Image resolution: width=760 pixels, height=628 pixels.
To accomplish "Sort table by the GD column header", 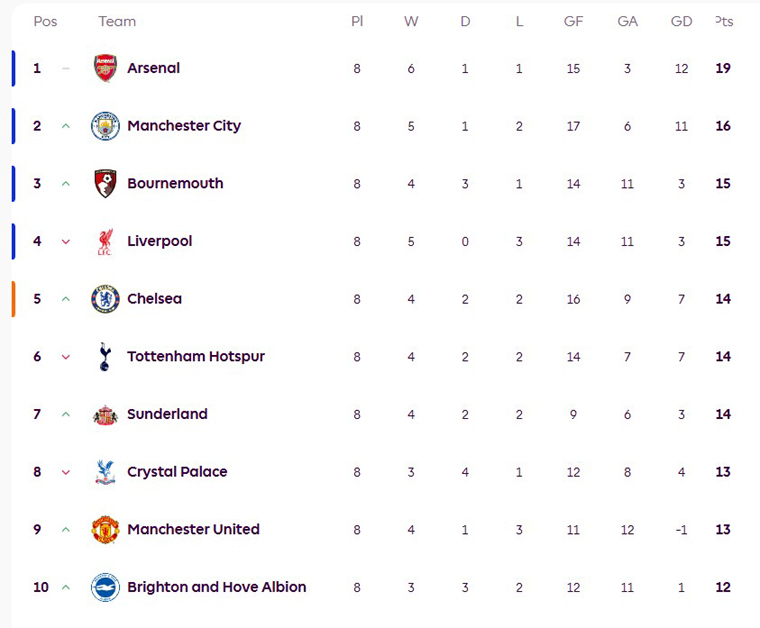I will [x=681, y=21].
